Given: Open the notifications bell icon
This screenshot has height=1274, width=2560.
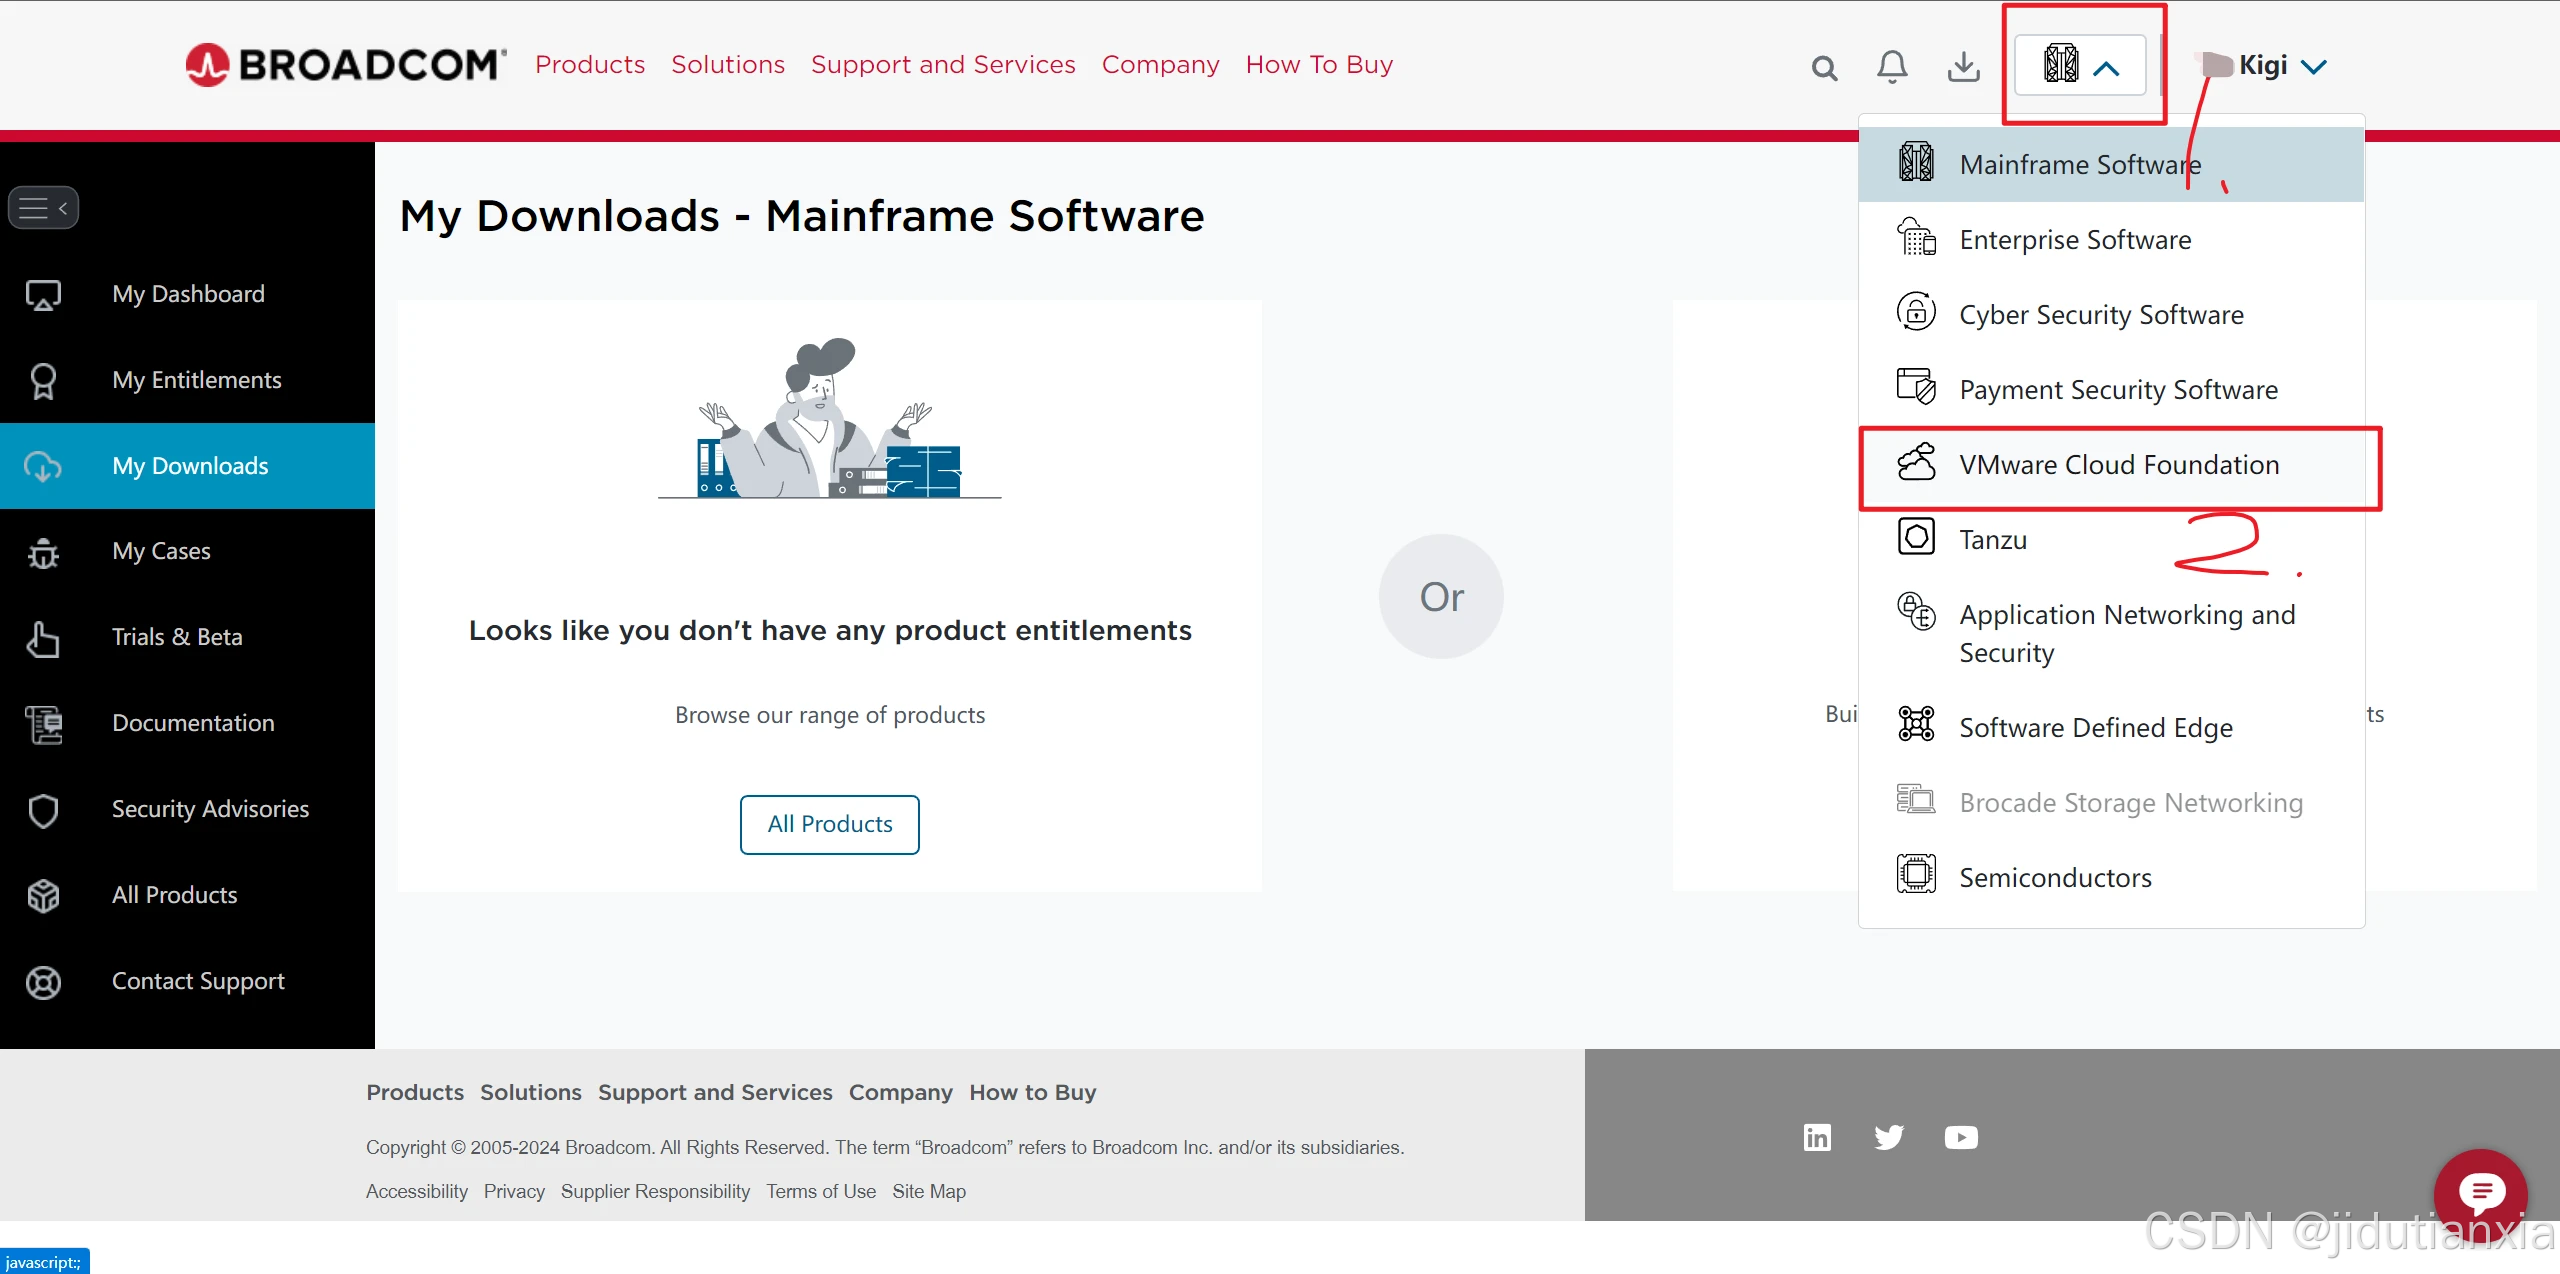Looking at the screenshot, I should [x=1892, y=67].
